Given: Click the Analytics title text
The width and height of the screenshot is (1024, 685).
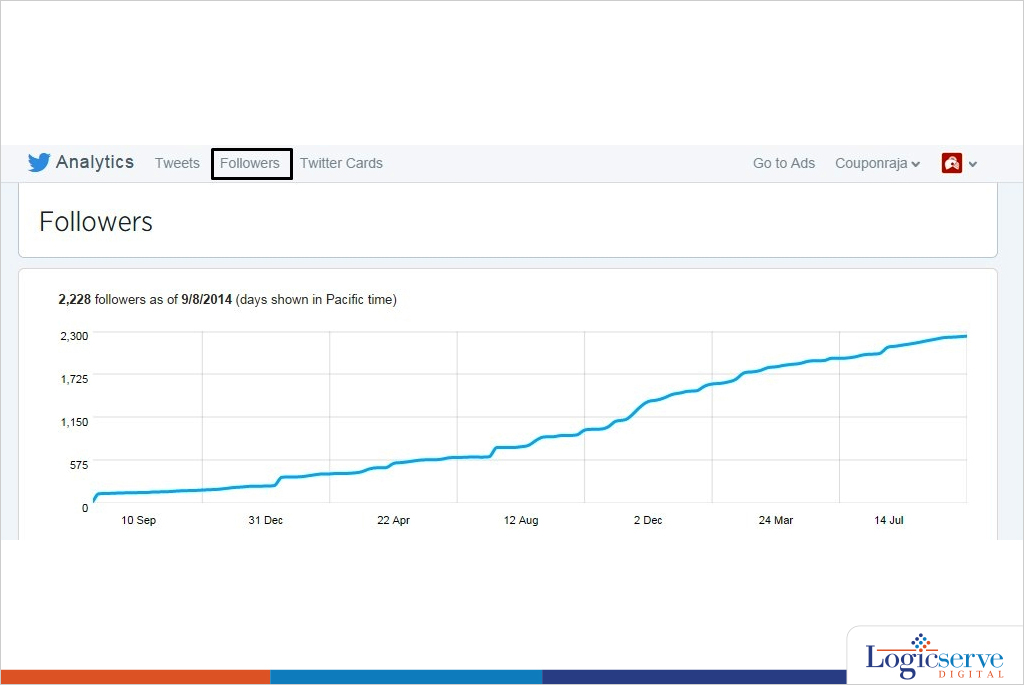Looking at the screenshot, I should click(95, 162).
